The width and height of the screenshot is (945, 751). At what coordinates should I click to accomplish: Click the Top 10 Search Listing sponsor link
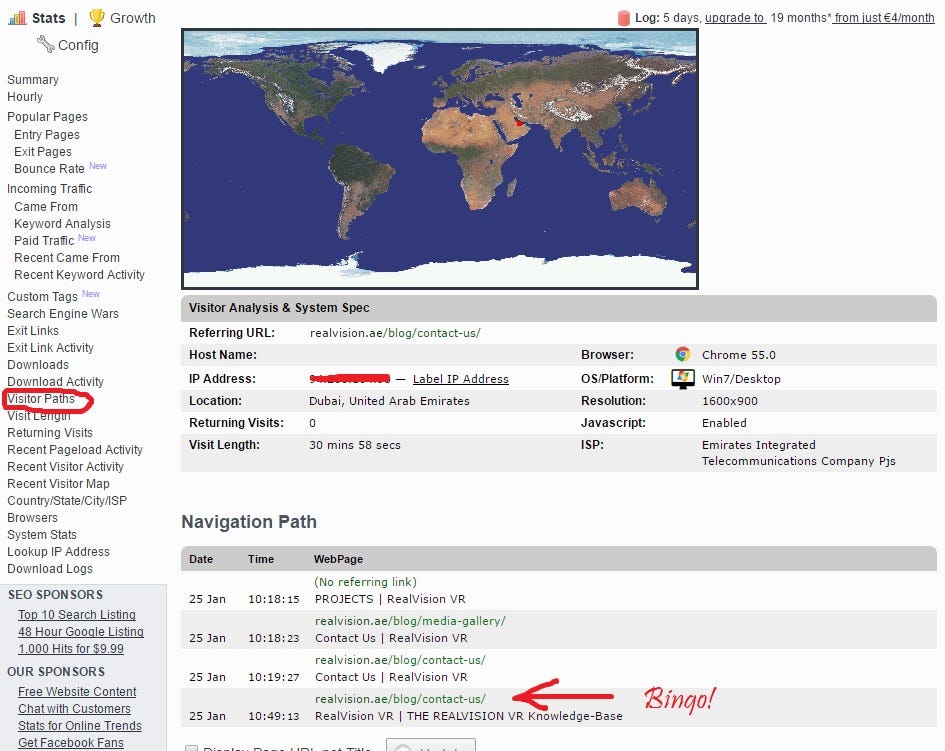tap(77, 615)
